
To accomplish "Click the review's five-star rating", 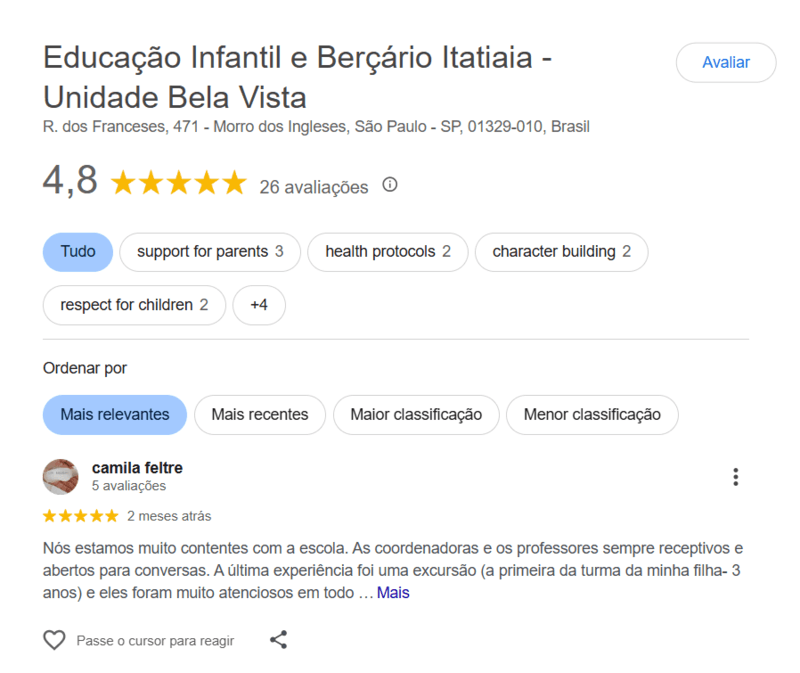I will coord(81,516).
